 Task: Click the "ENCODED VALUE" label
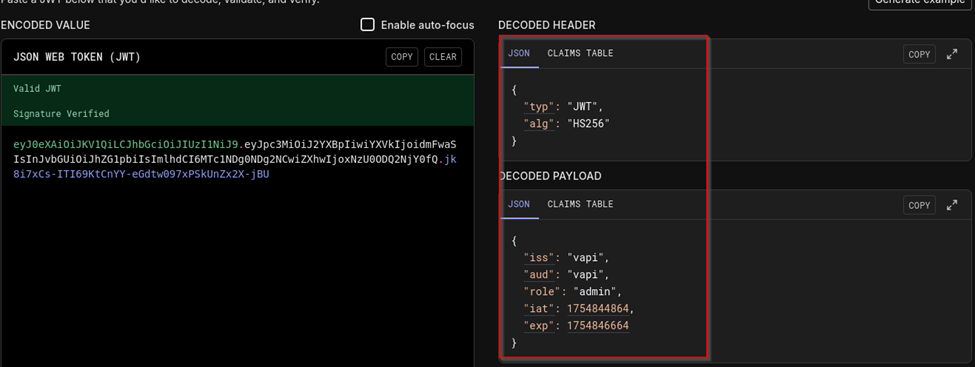click(45, 25)
